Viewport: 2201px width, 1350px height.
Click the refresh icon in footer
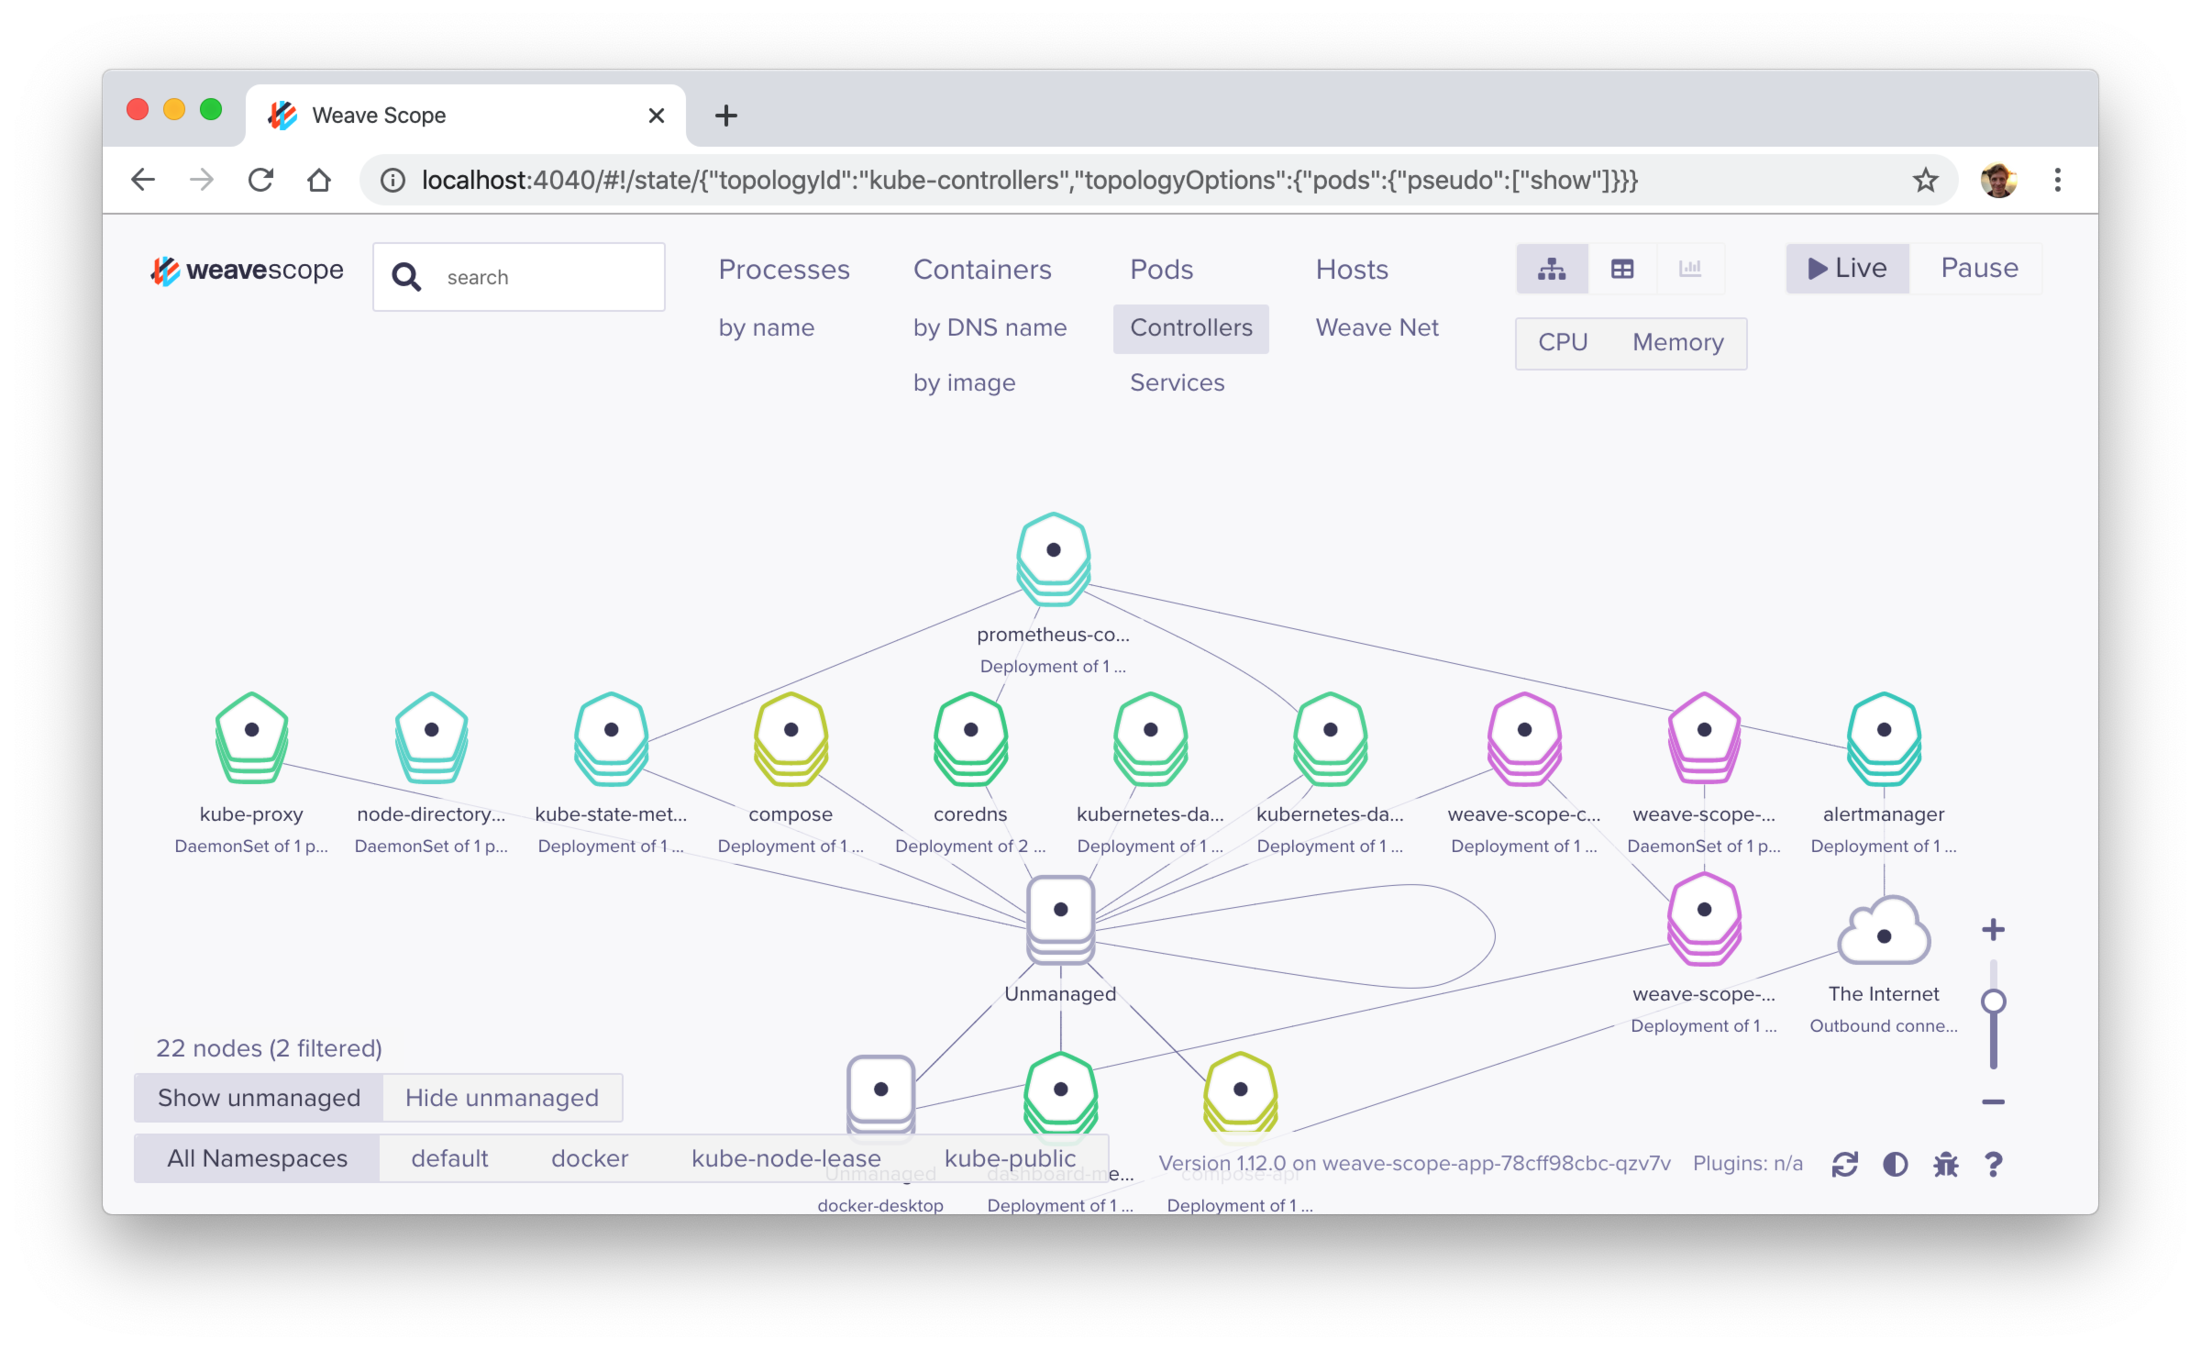tap(1844, 1164)
